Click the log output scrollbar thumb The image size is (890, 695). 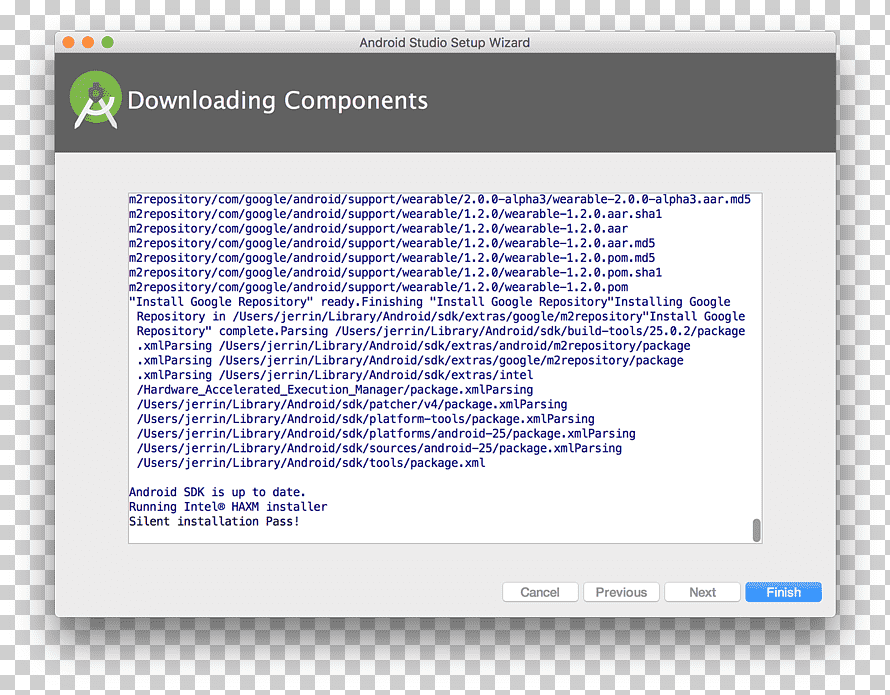pyautogui.click(x=756, y=530)
